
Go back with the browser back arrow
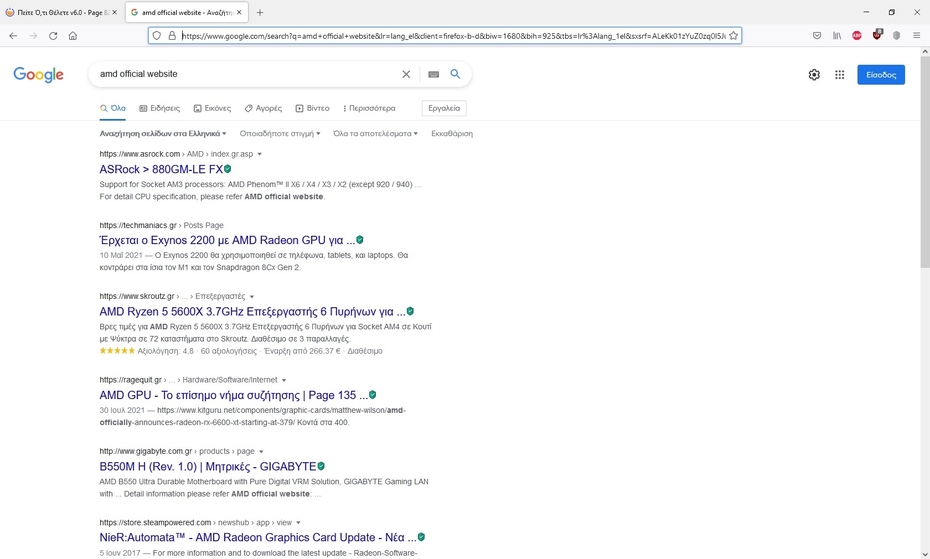(x=13, y=36)
